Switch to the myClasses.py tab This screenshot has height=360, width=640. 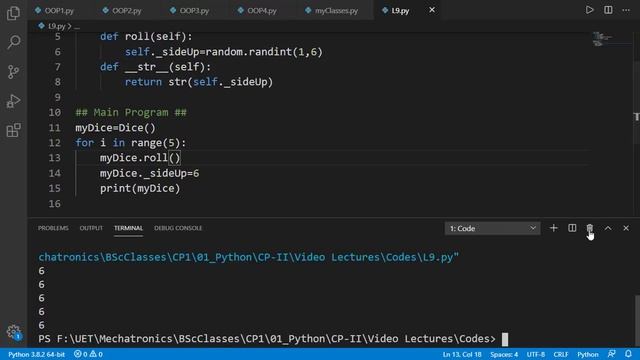[332, 11]
